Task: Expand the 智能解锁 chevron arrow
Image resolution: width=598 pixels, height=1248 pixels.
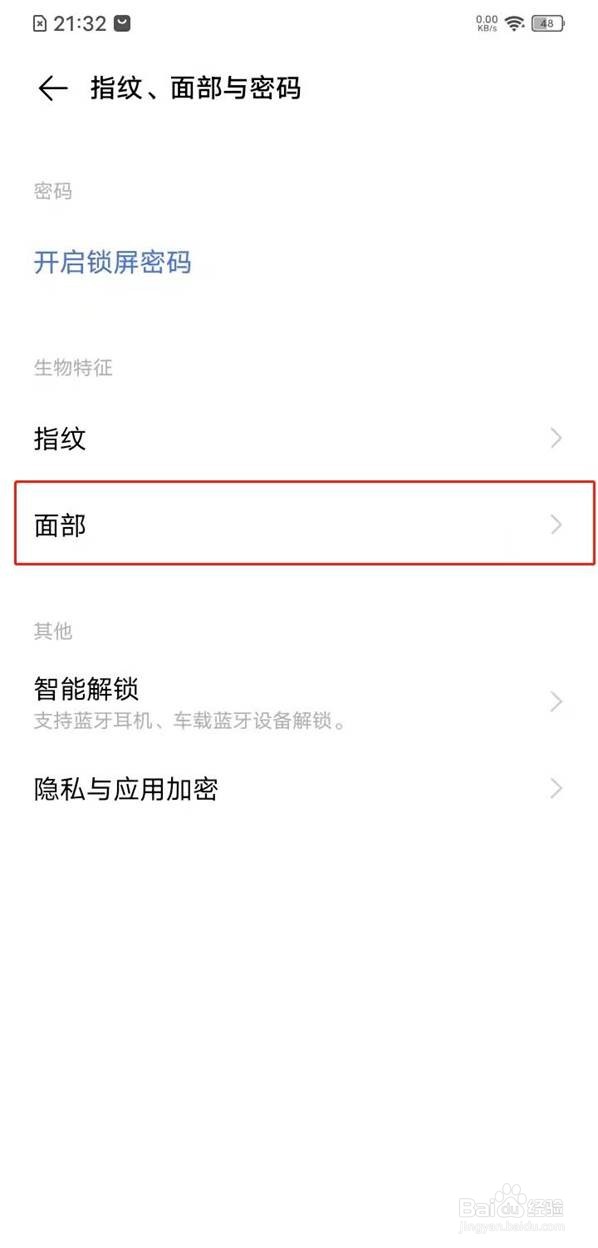Action: click(x=557, y=702)
